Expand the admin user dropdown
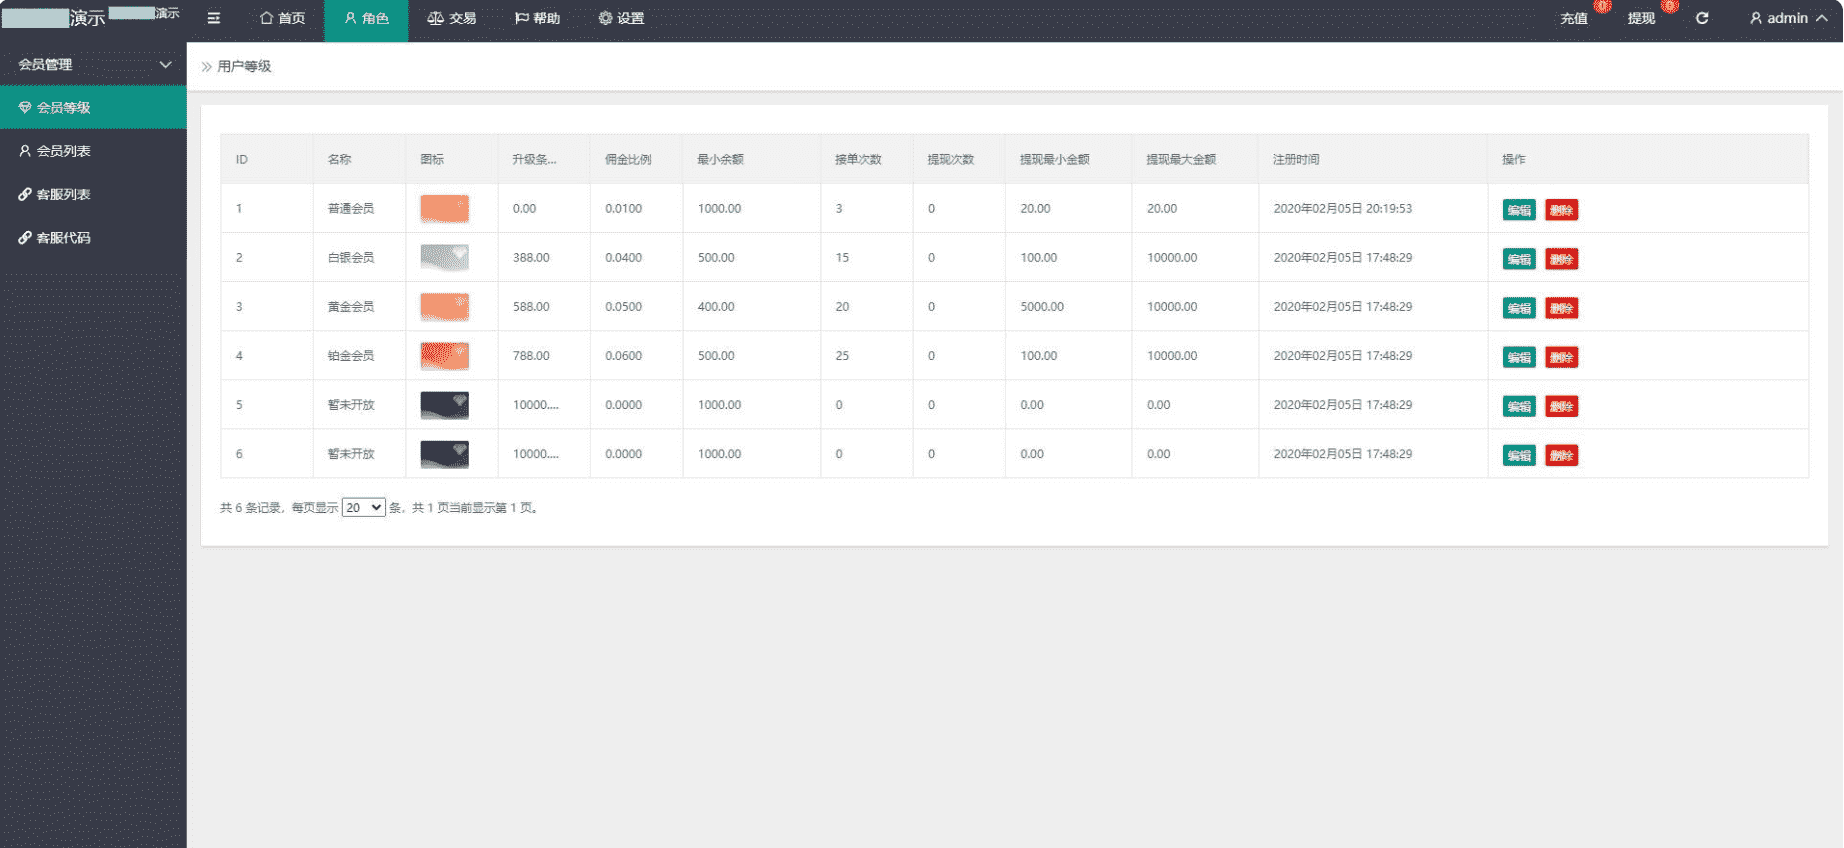Image resolution: width=1844 pixels, height=848 pixels. point(1788,18)
